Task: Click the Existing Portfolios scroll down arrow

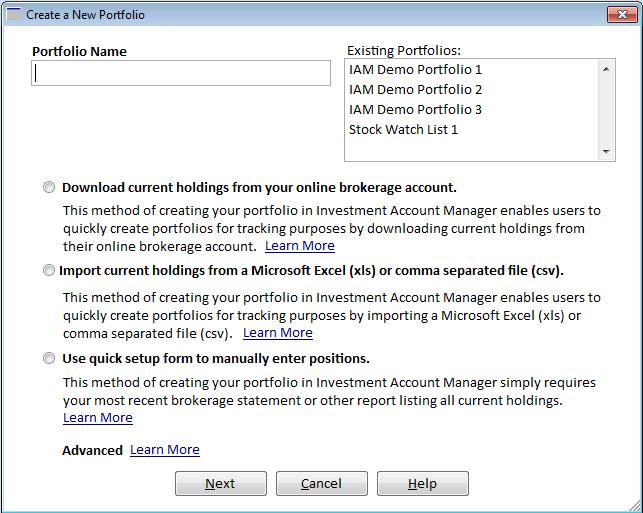Action: [x=606, y=151]
